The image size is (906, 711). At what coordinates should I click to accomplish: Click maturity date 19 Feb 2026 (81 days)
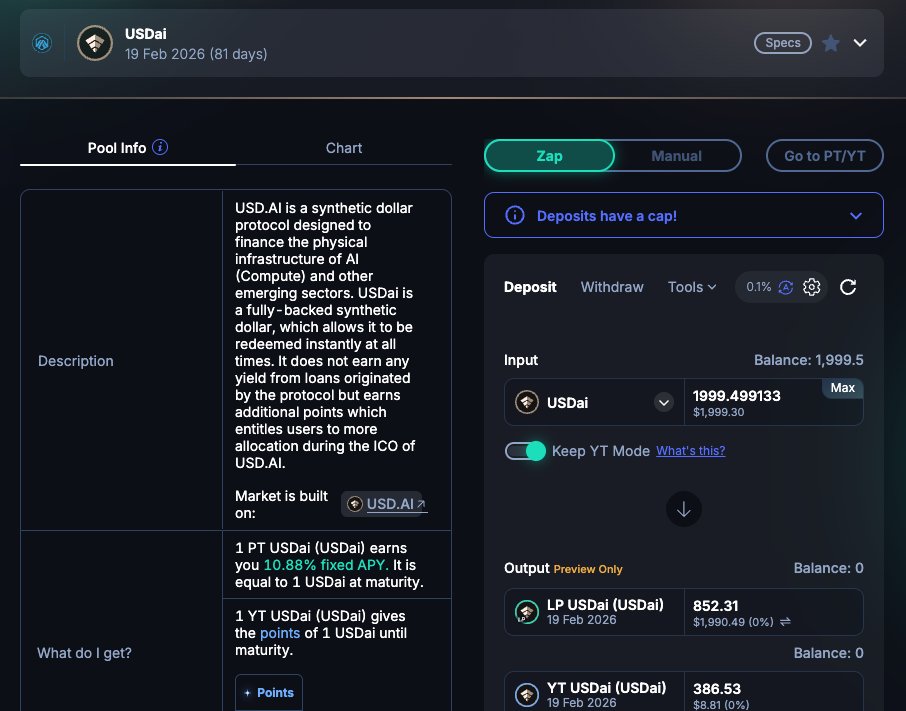click(x=196, y=54)
